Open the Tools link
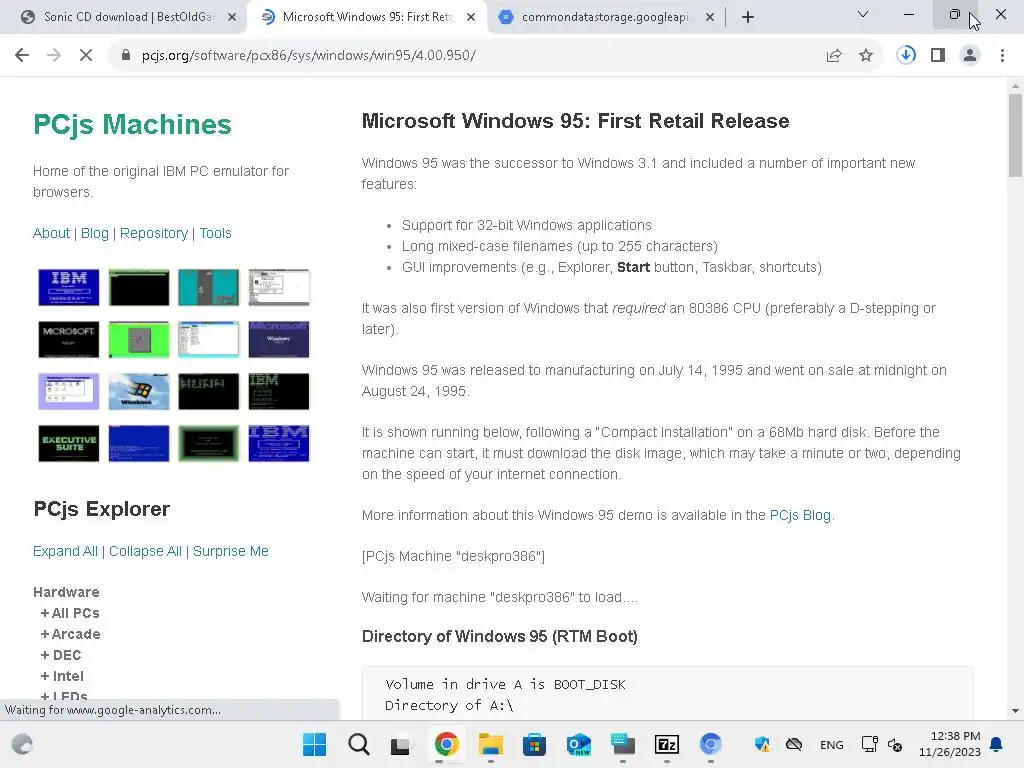Screen dimensions: 1024x768 tap(216, 233)
